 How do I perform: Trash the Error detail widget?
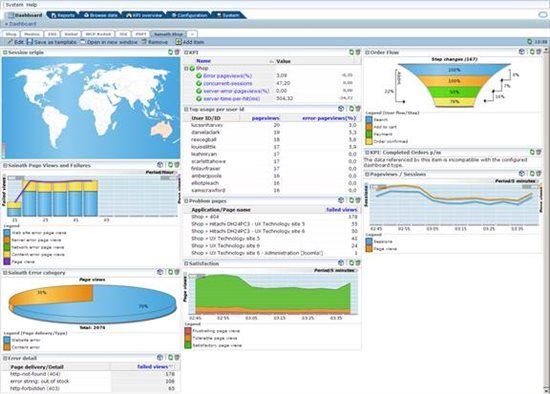pos(177,358)
